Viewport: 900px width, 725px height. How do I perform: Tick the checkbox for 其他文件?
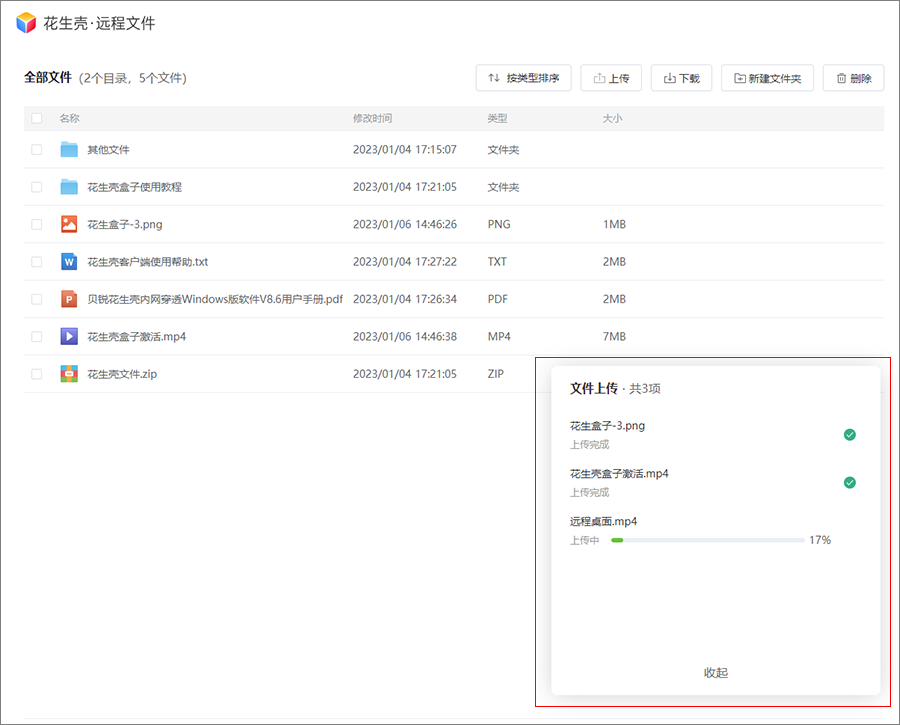[x=37, y=150]
